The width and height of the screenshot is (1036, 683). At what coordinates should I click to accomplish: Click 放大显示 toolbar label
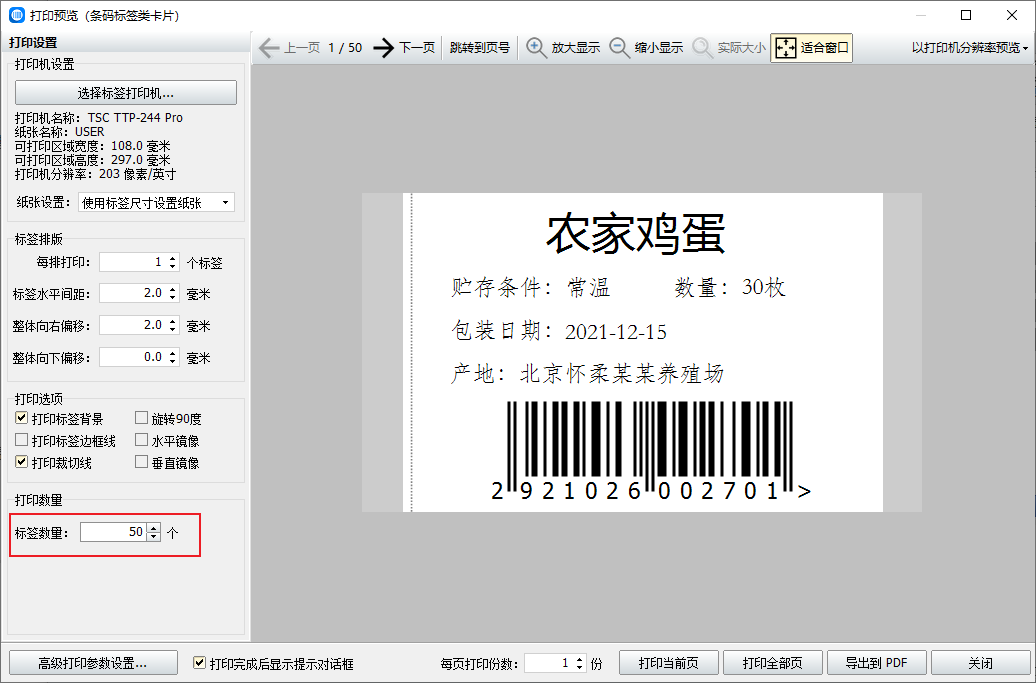[575, 48]
